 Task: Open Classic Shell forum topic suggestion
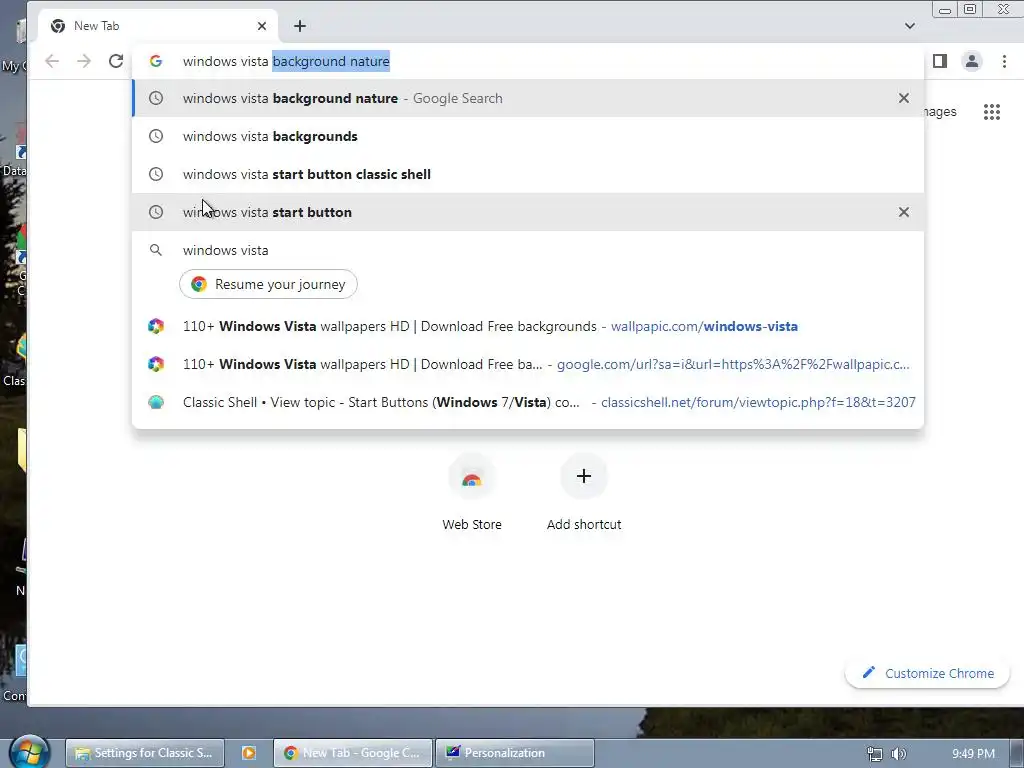528,402
